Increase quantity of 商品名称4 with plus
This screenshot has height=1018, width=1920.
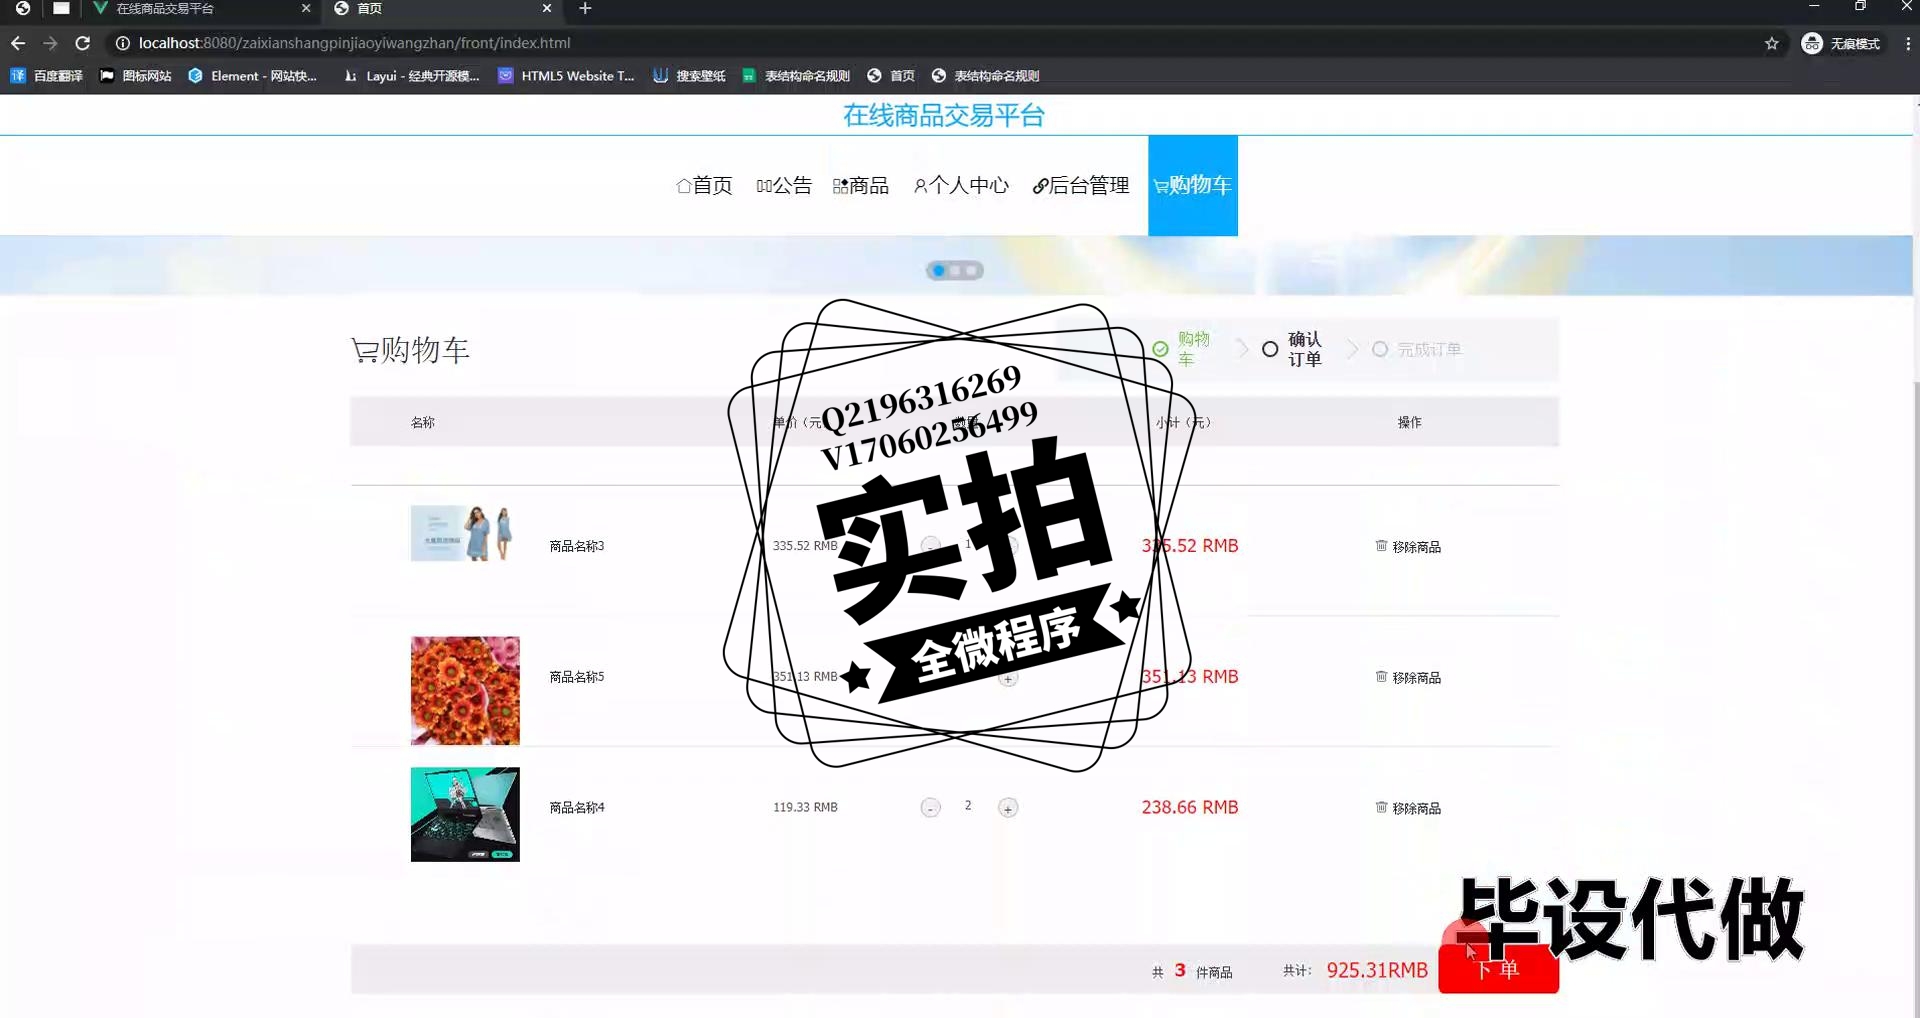[1008, 808]
